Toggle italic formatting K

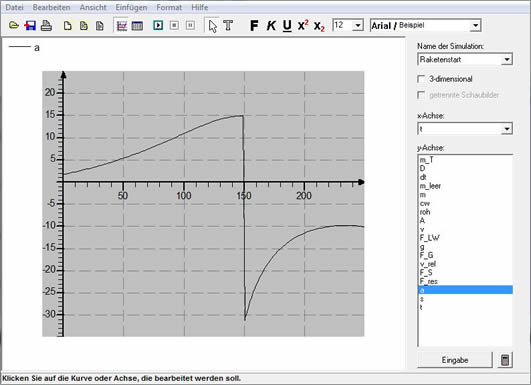coord(271,25)
